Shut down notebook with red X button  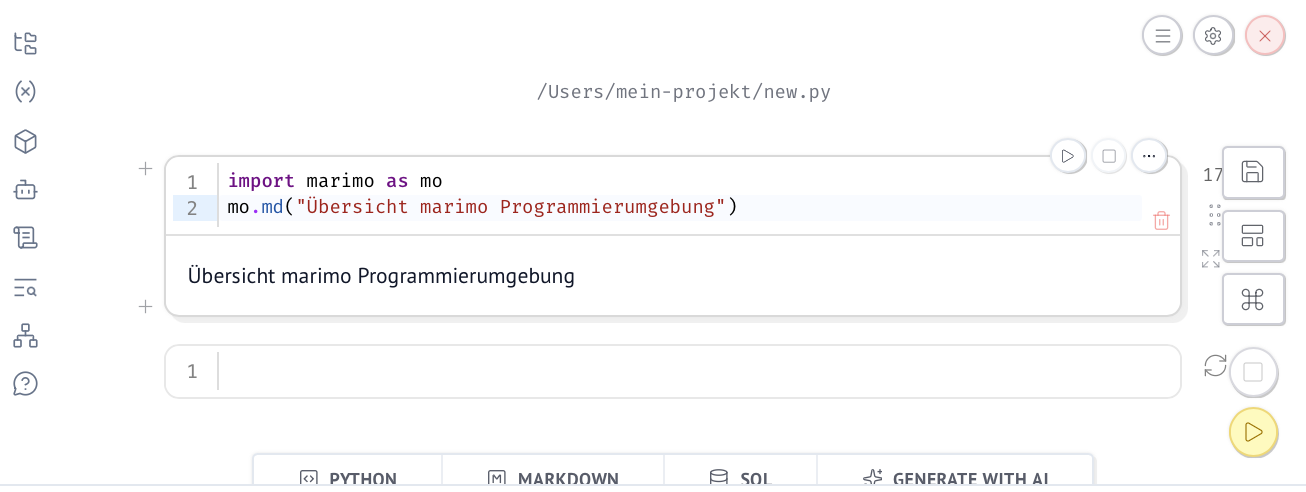click(x=1265, y=36)
